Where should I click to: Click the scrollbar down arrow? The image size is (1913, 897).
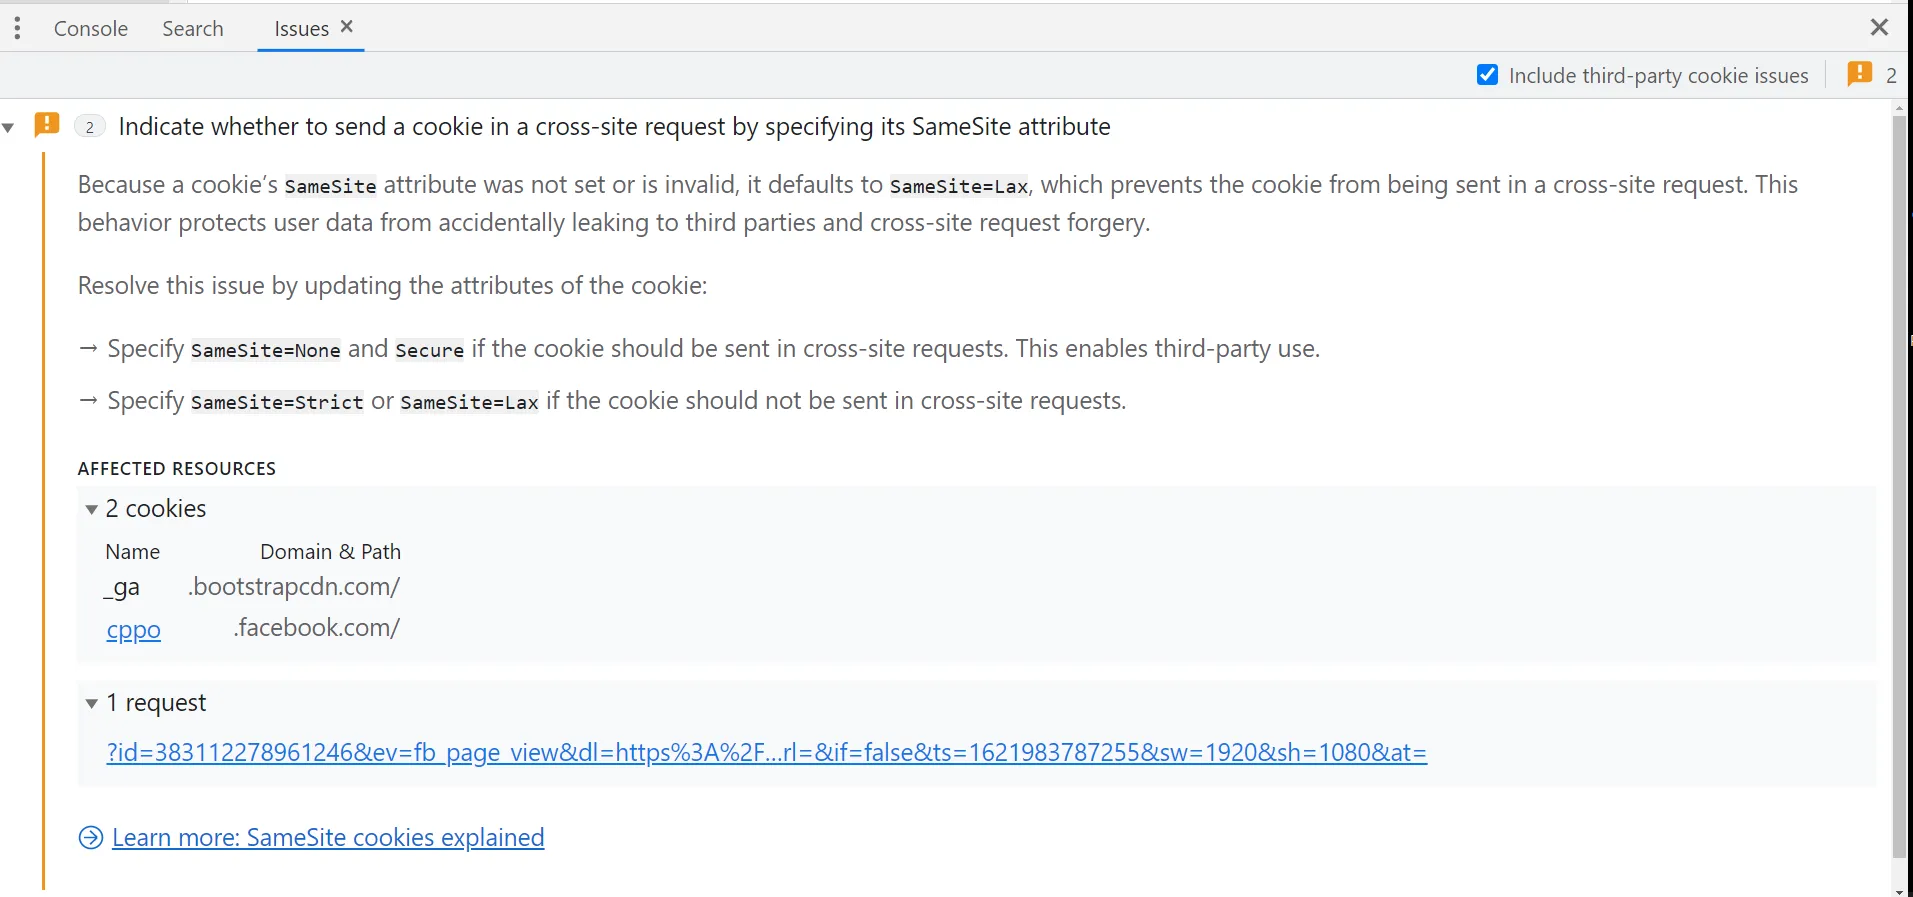pos(1899,890)
